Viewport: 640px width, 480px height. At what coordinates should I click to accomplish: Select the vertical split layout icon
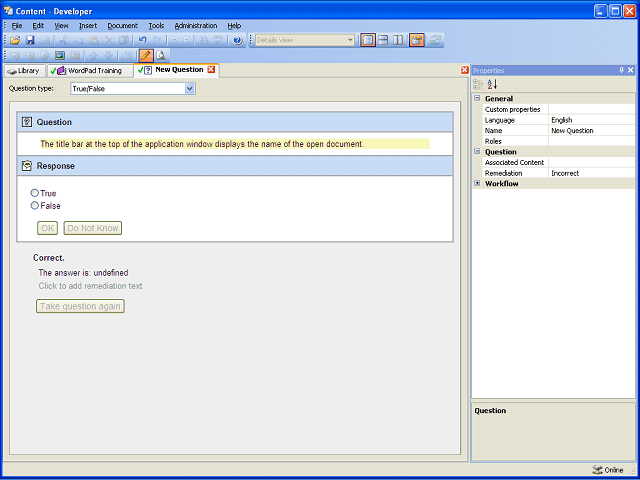(398, 40)
